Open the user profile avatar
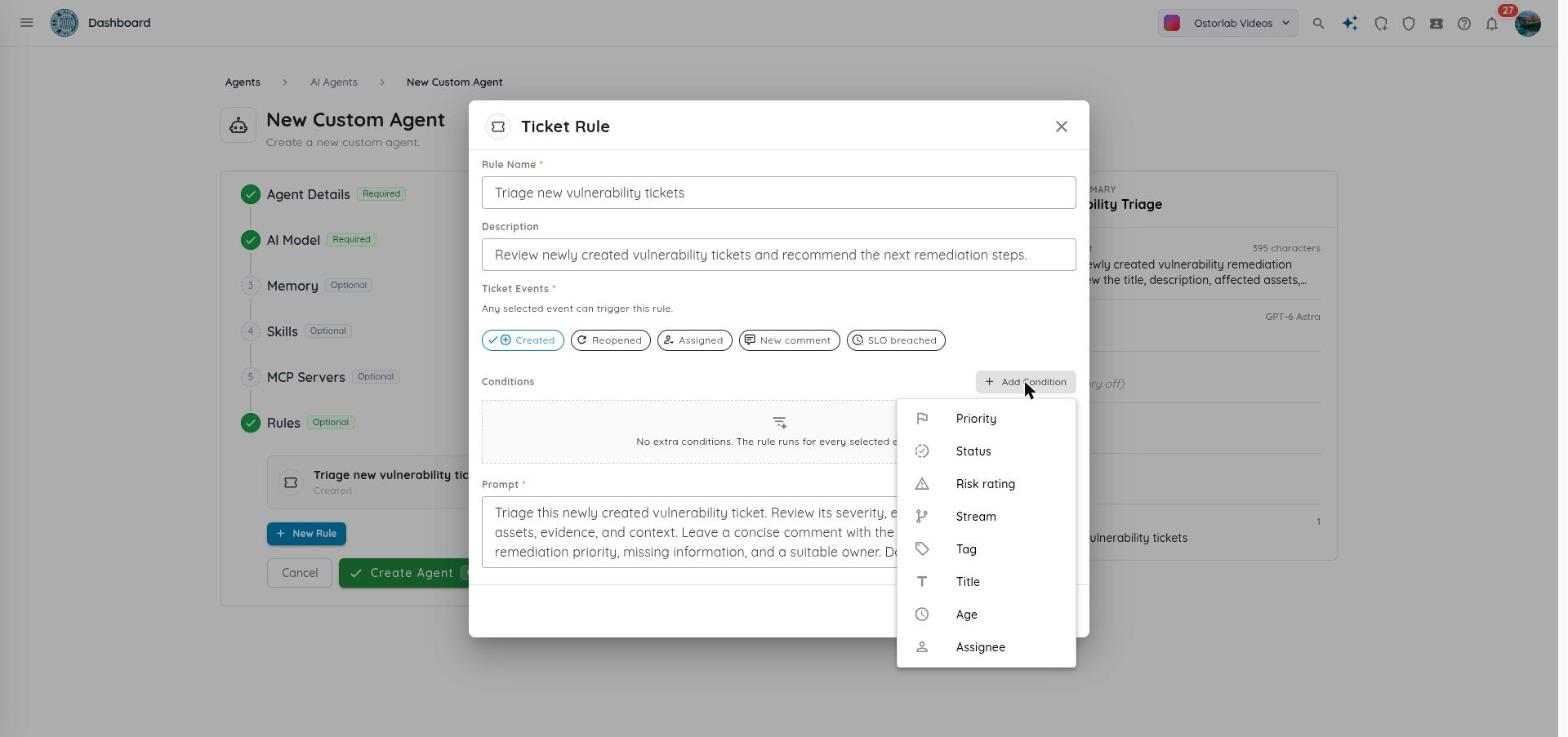 tap(1527, 23)
